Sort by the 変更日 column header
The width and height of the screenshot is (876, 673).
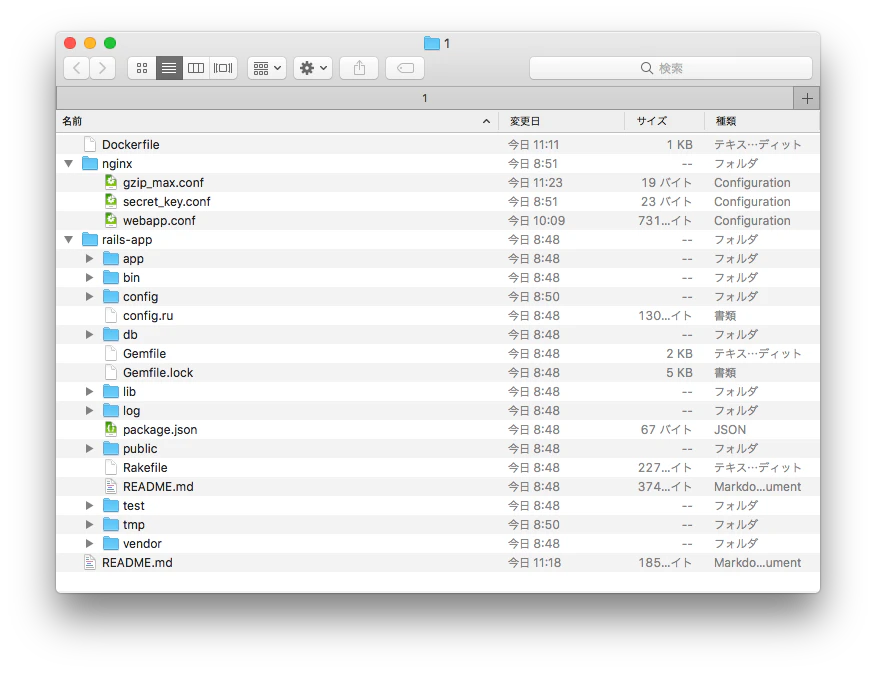(x=561, y=121)
